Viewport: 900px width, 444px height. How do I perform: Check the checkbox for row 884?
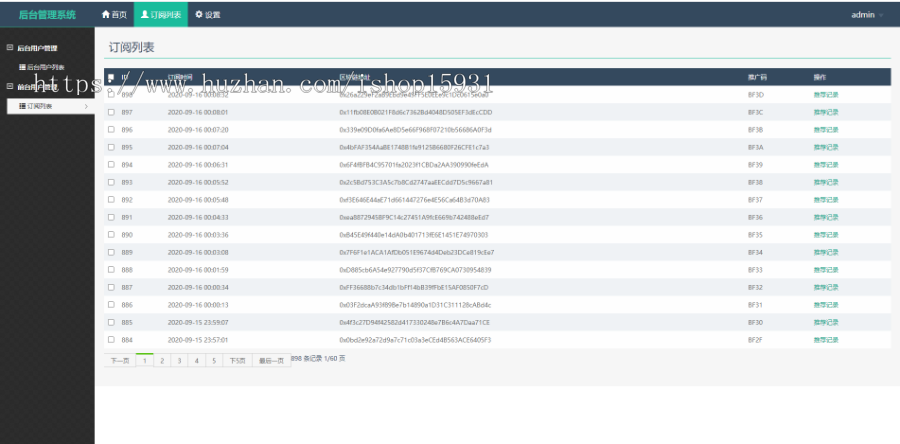coord(111,340)
